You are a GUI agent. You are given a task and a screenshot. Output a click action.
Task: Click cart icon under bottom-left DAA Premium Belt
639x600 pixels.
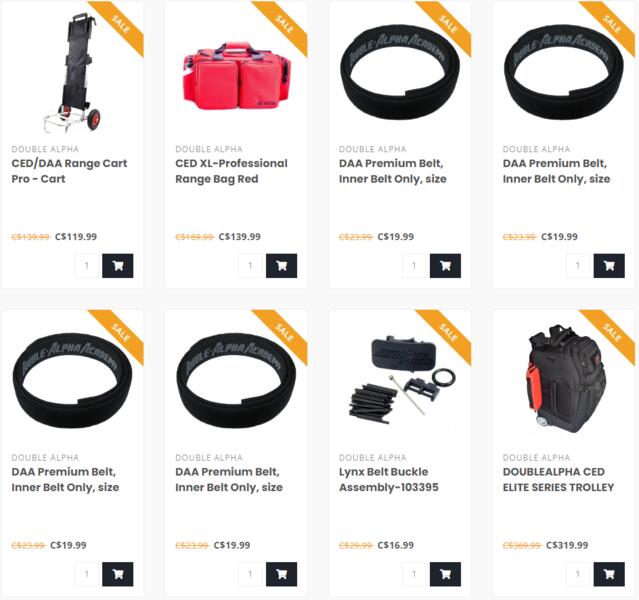coord(117,574)
